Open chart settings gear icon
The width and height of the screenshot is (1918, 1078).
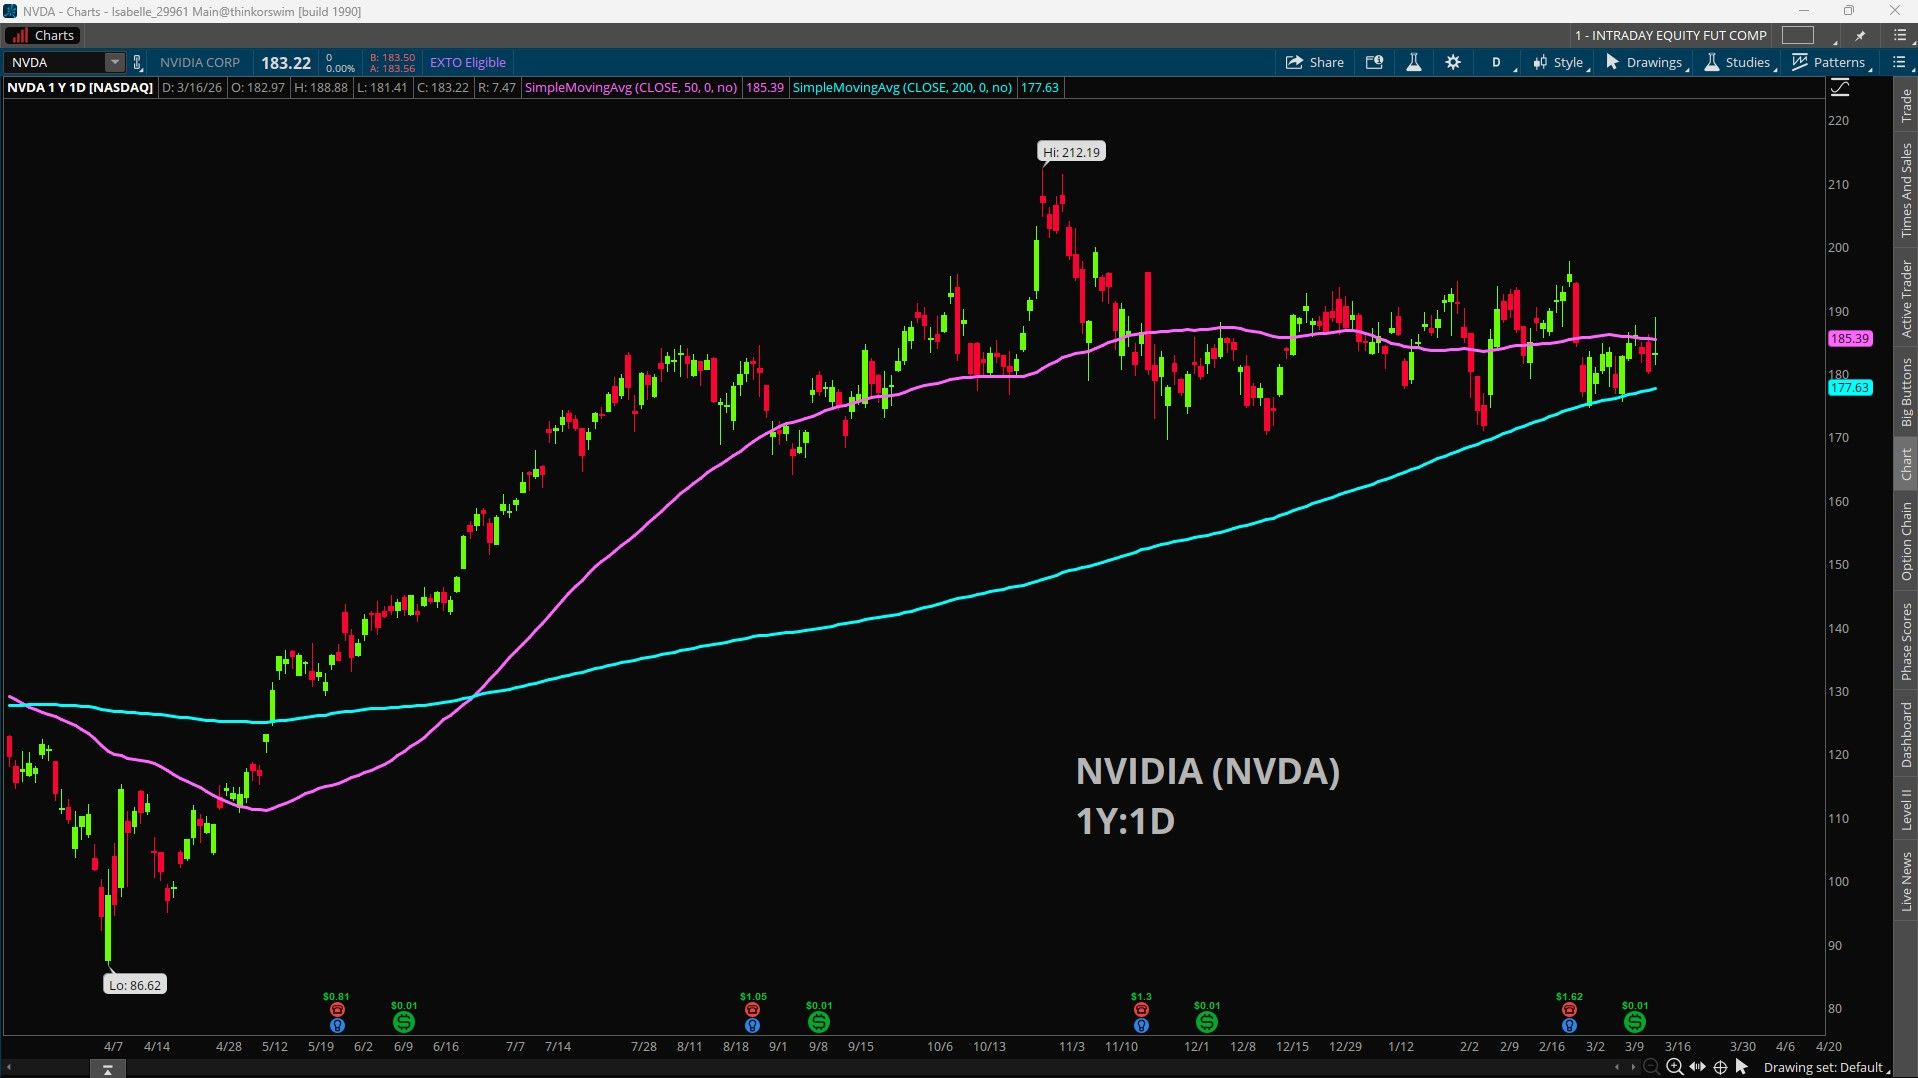[1453, 62]
